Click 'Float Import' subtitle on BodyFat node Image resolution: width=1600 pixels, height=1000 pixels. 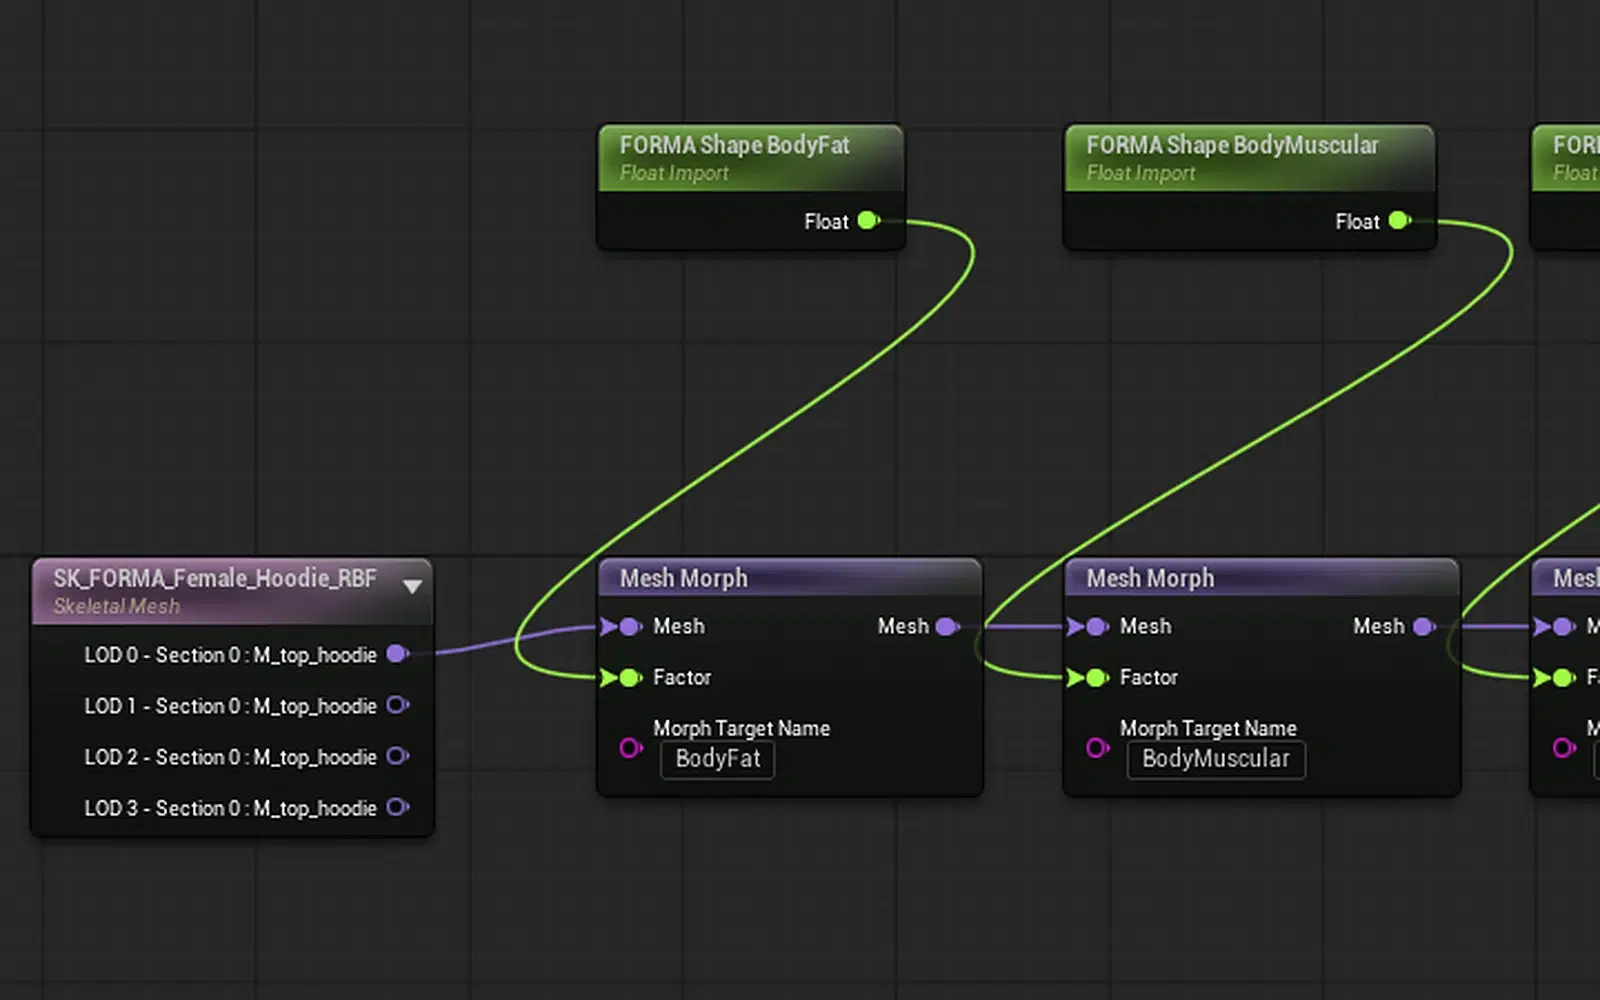point(674,173)
